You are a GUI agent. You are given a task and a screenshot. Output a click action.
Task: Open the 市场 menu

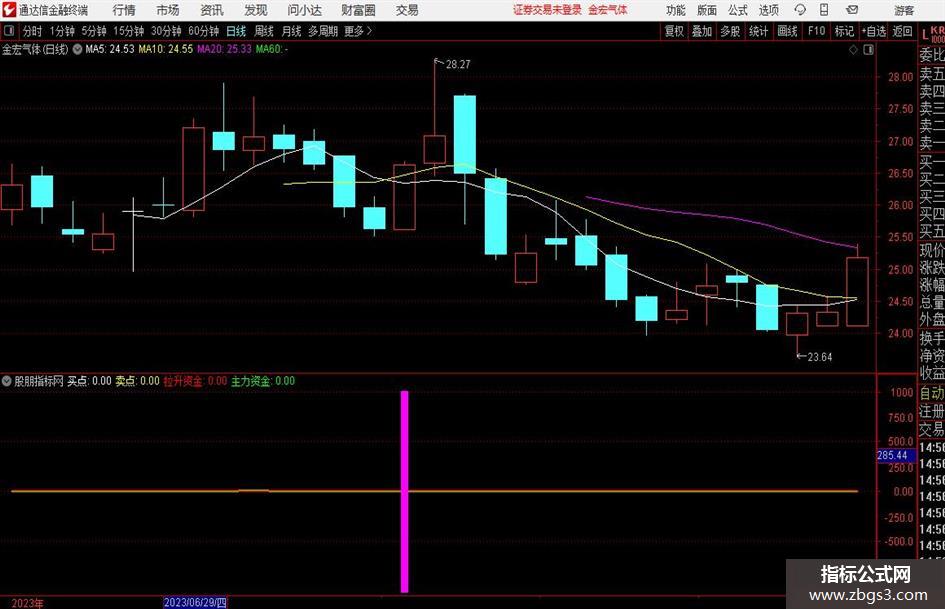[168, 10]
